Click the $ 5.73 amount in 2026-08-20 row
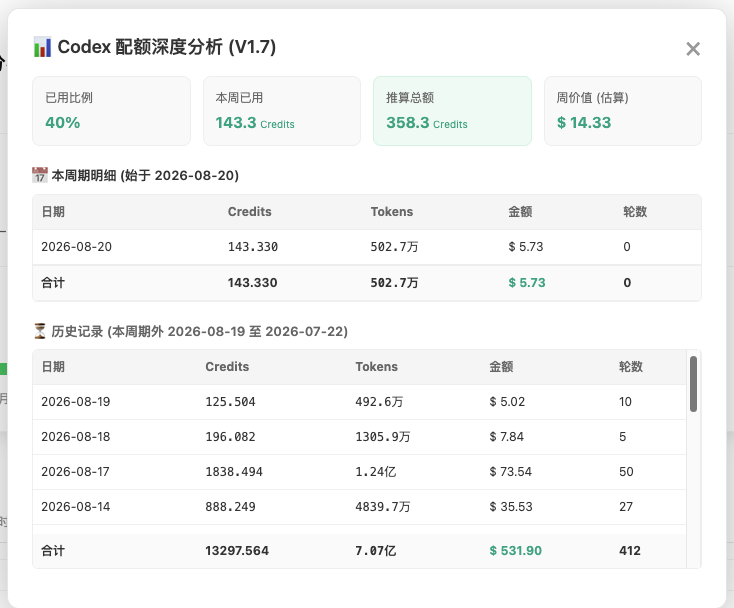 (526, 247)
